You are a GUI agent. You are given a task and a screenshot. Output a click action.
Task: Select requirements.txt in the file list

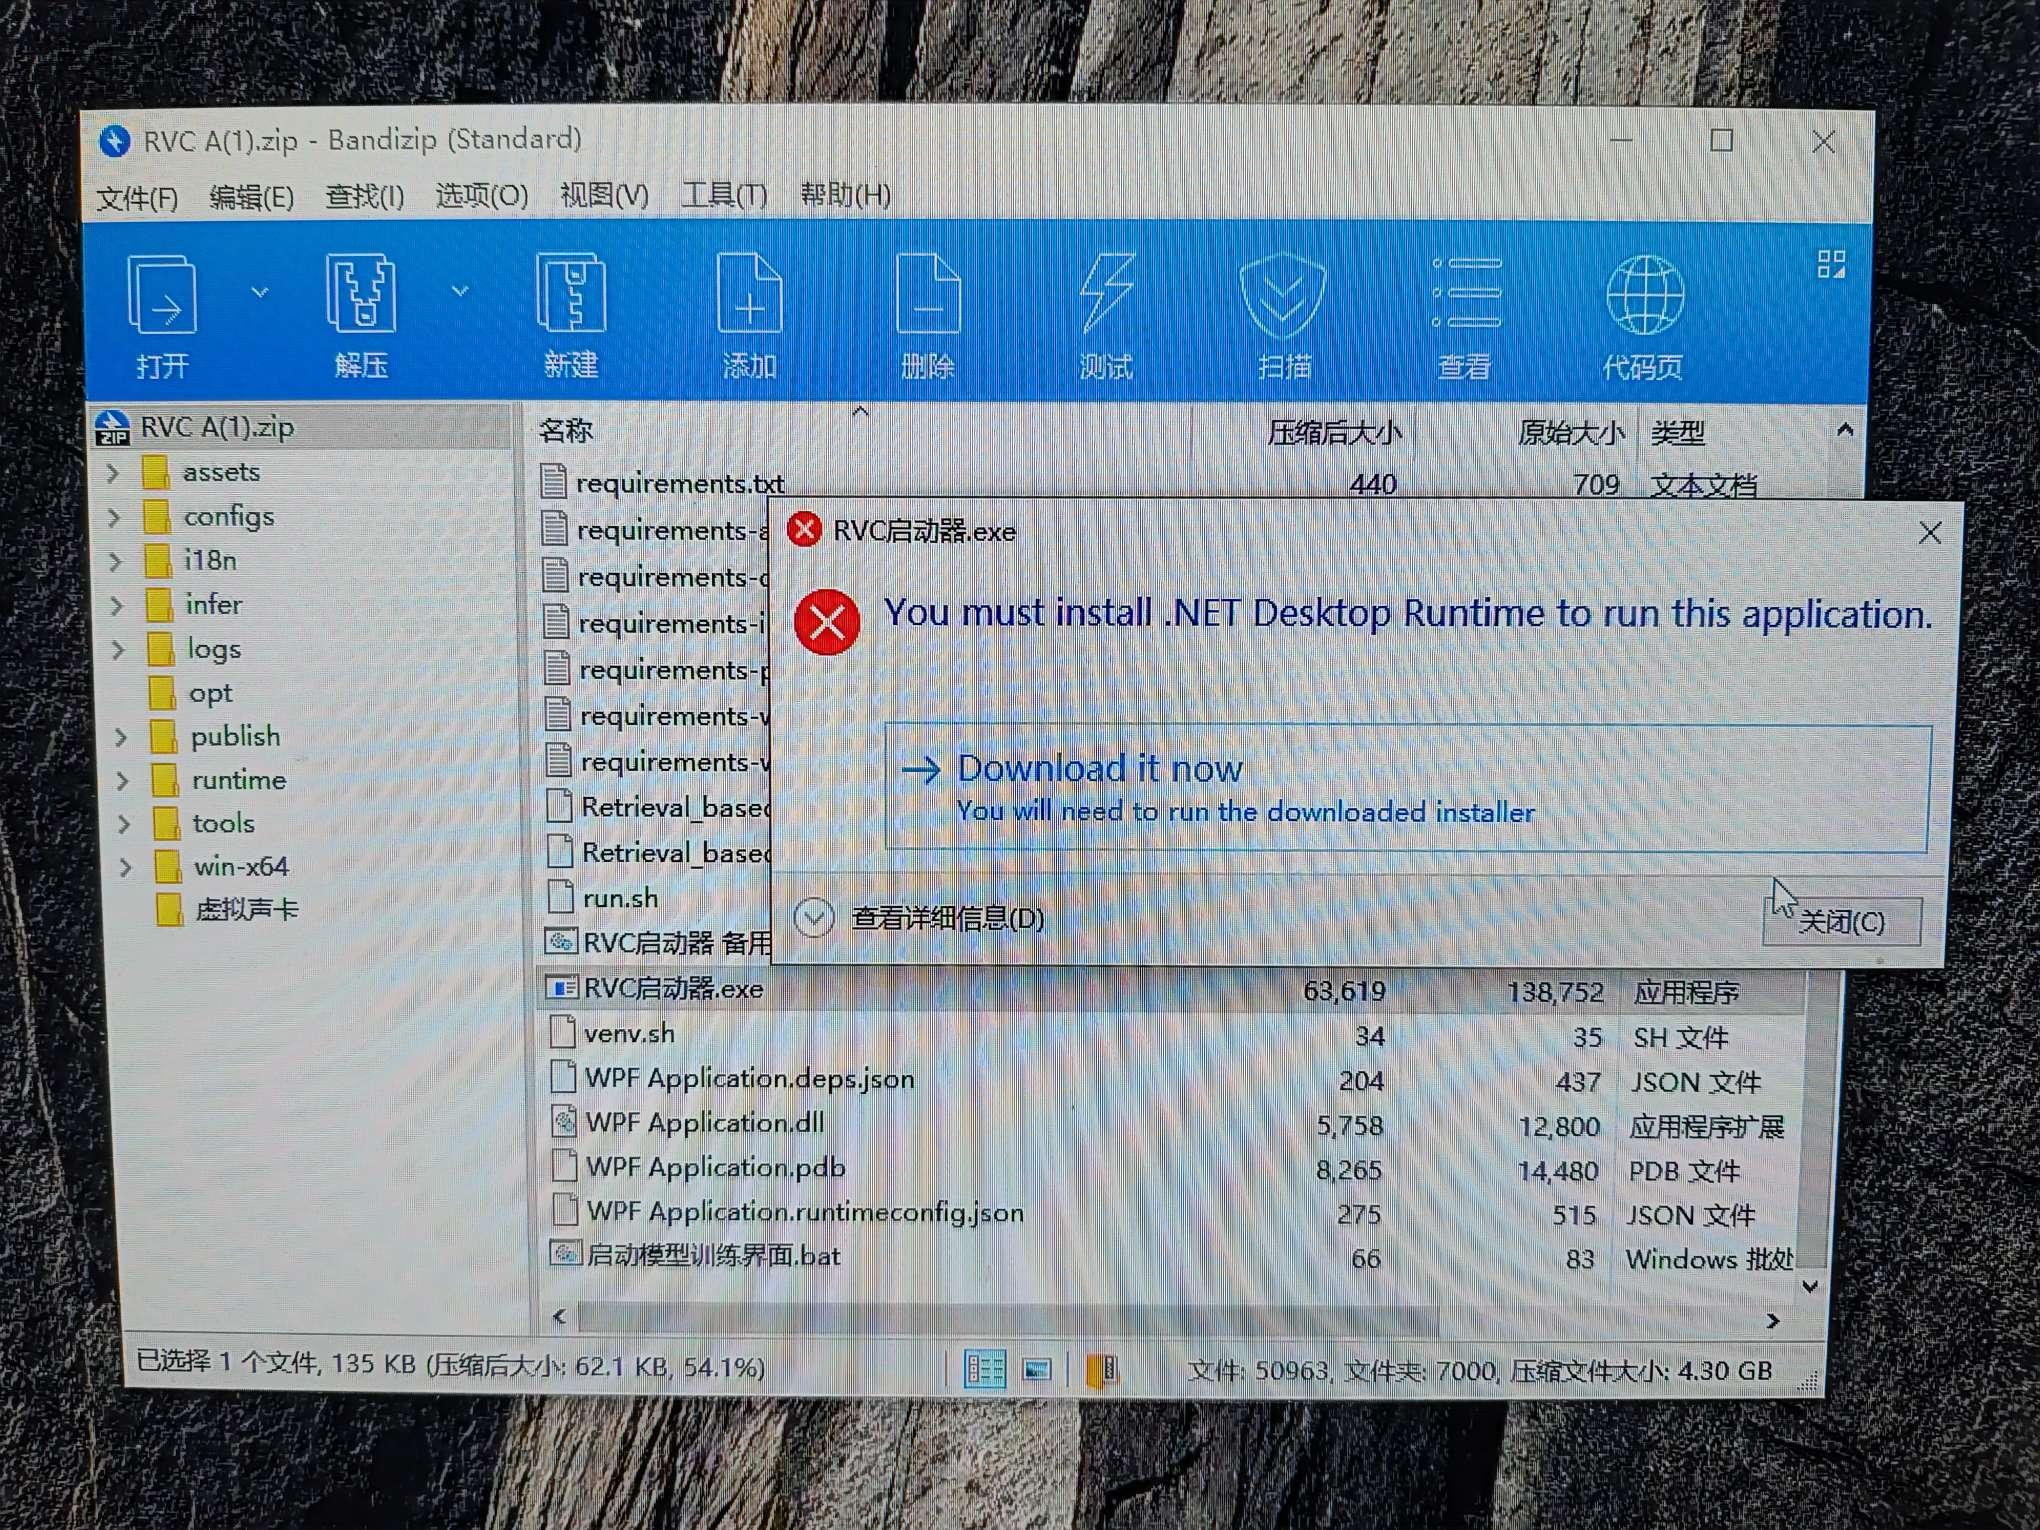[x=680, y=483]
